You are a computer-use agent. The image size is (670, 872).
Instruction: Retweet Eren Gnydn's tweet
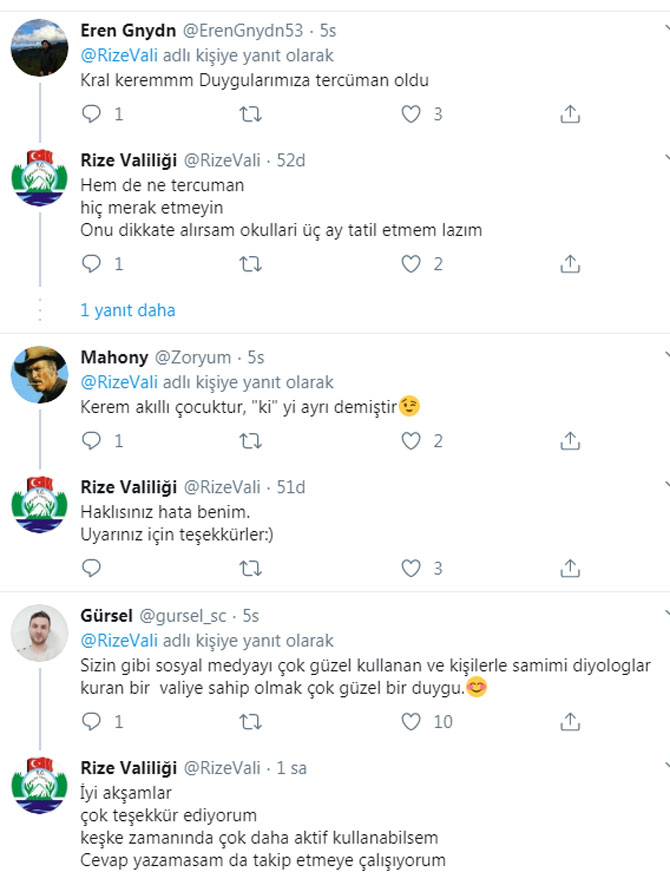(x=252, y=114)
